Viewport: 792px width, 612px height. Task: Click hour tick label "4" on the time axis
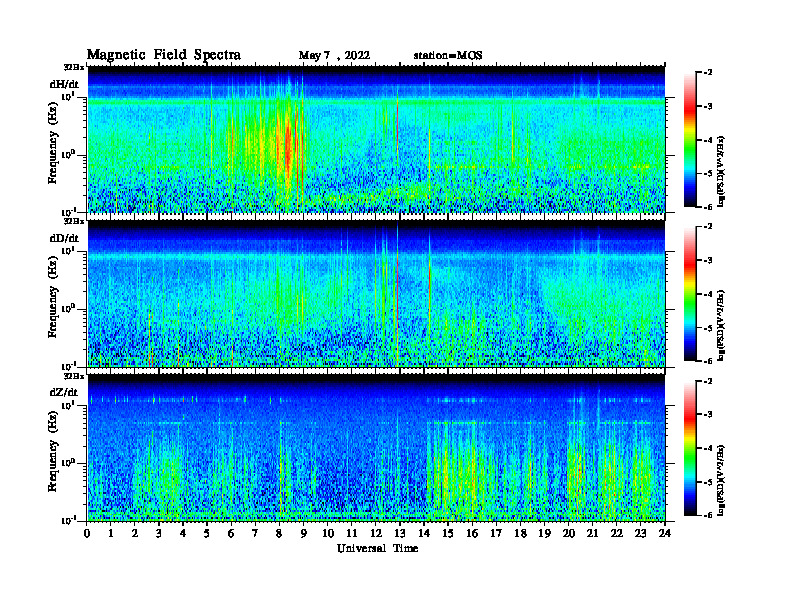point(183,534)
